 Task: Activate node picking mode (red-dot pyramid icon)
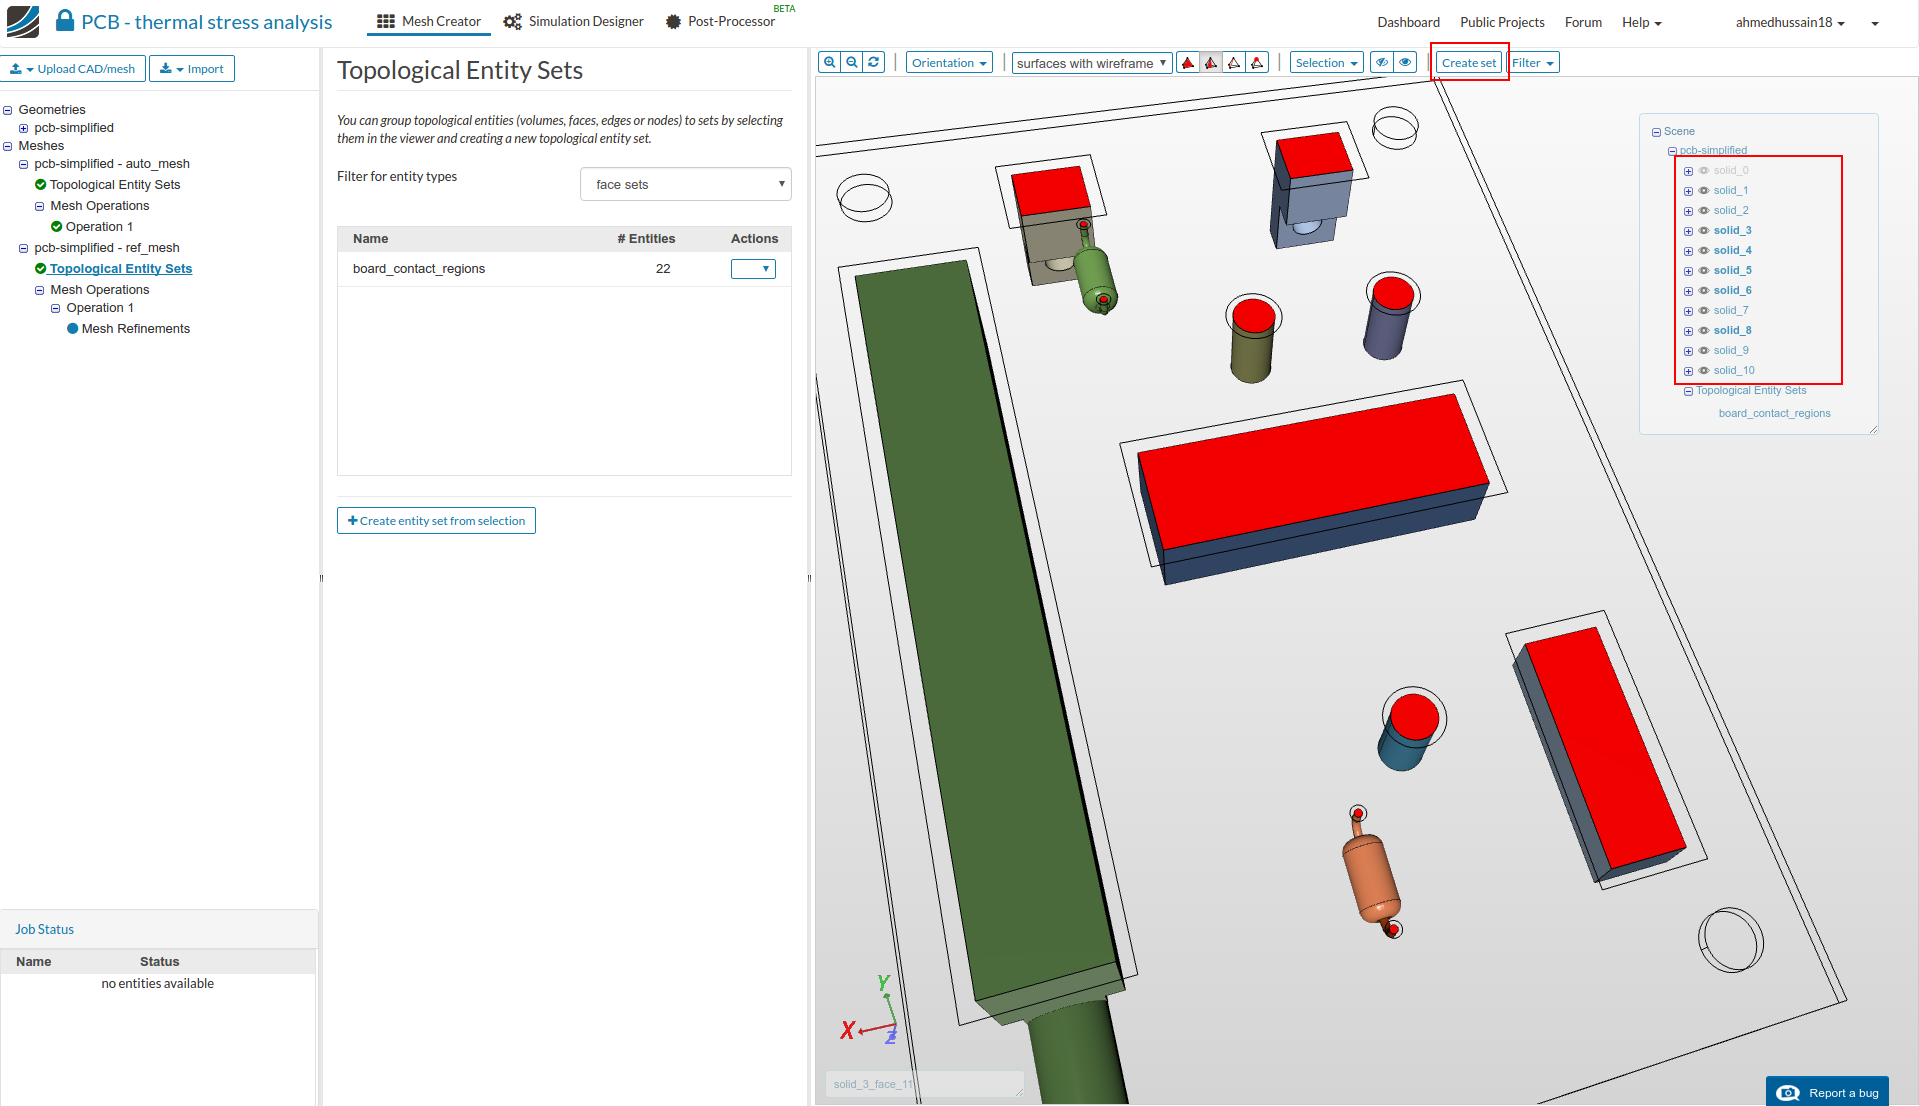[x=1257, y=63]
